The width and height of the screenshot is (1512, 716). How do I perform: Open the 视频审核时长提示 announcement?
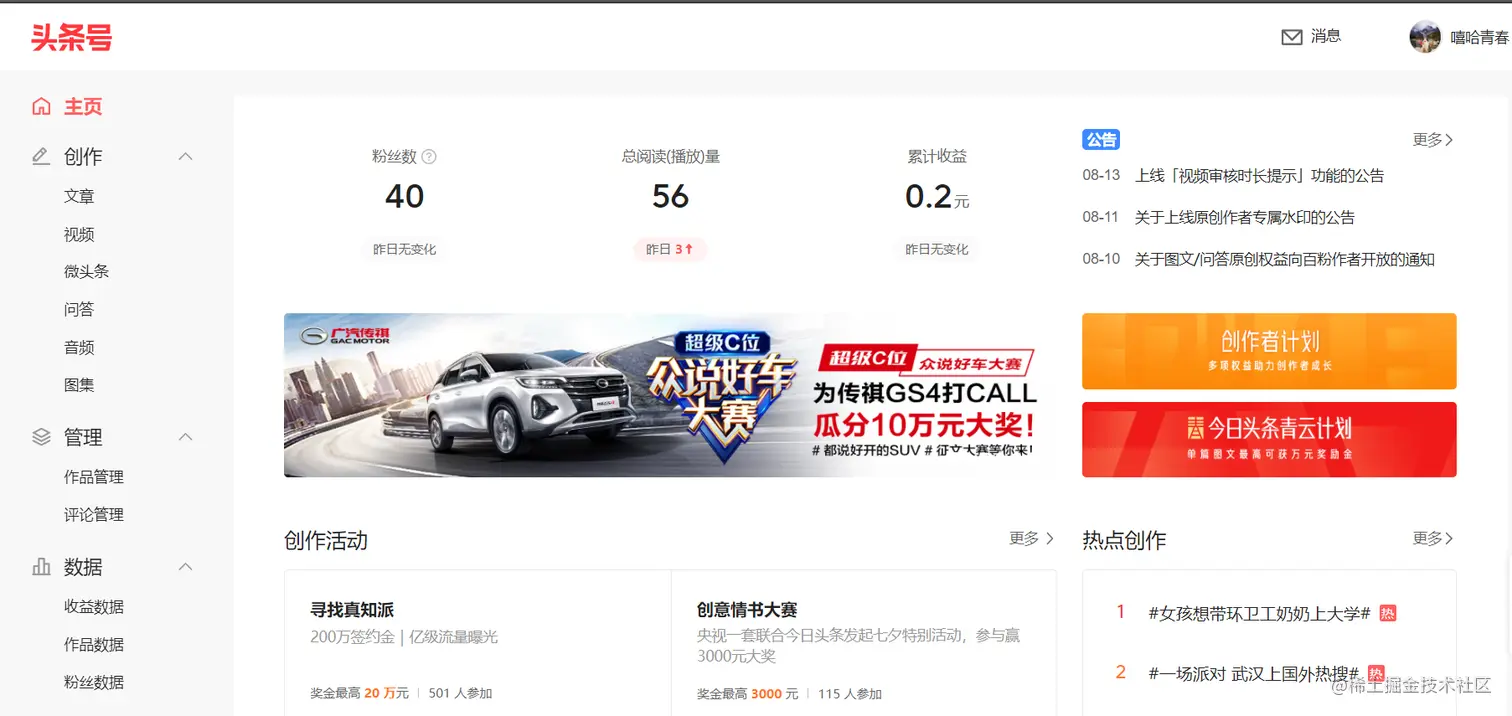[1259, 175]
